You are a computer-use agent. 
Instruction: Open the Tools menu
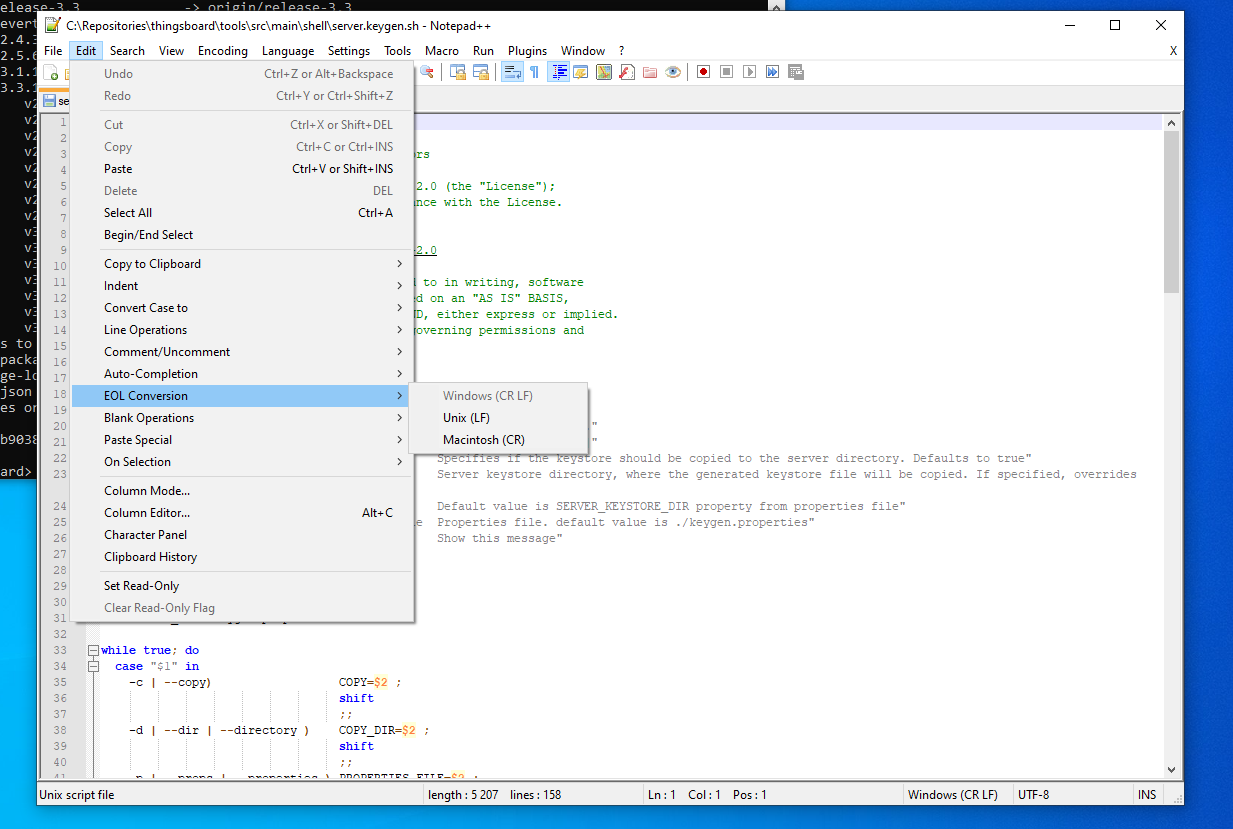397,51
